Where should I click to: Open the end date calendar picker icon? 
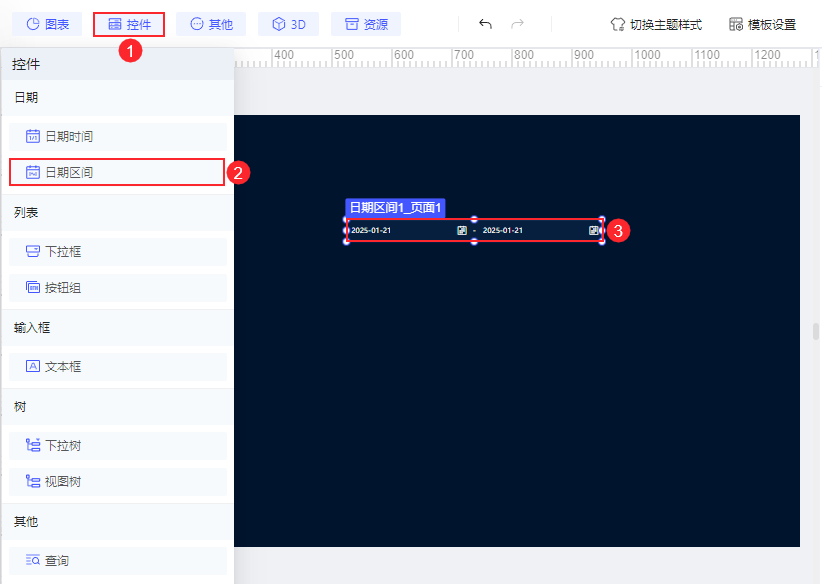pos(593,230)
